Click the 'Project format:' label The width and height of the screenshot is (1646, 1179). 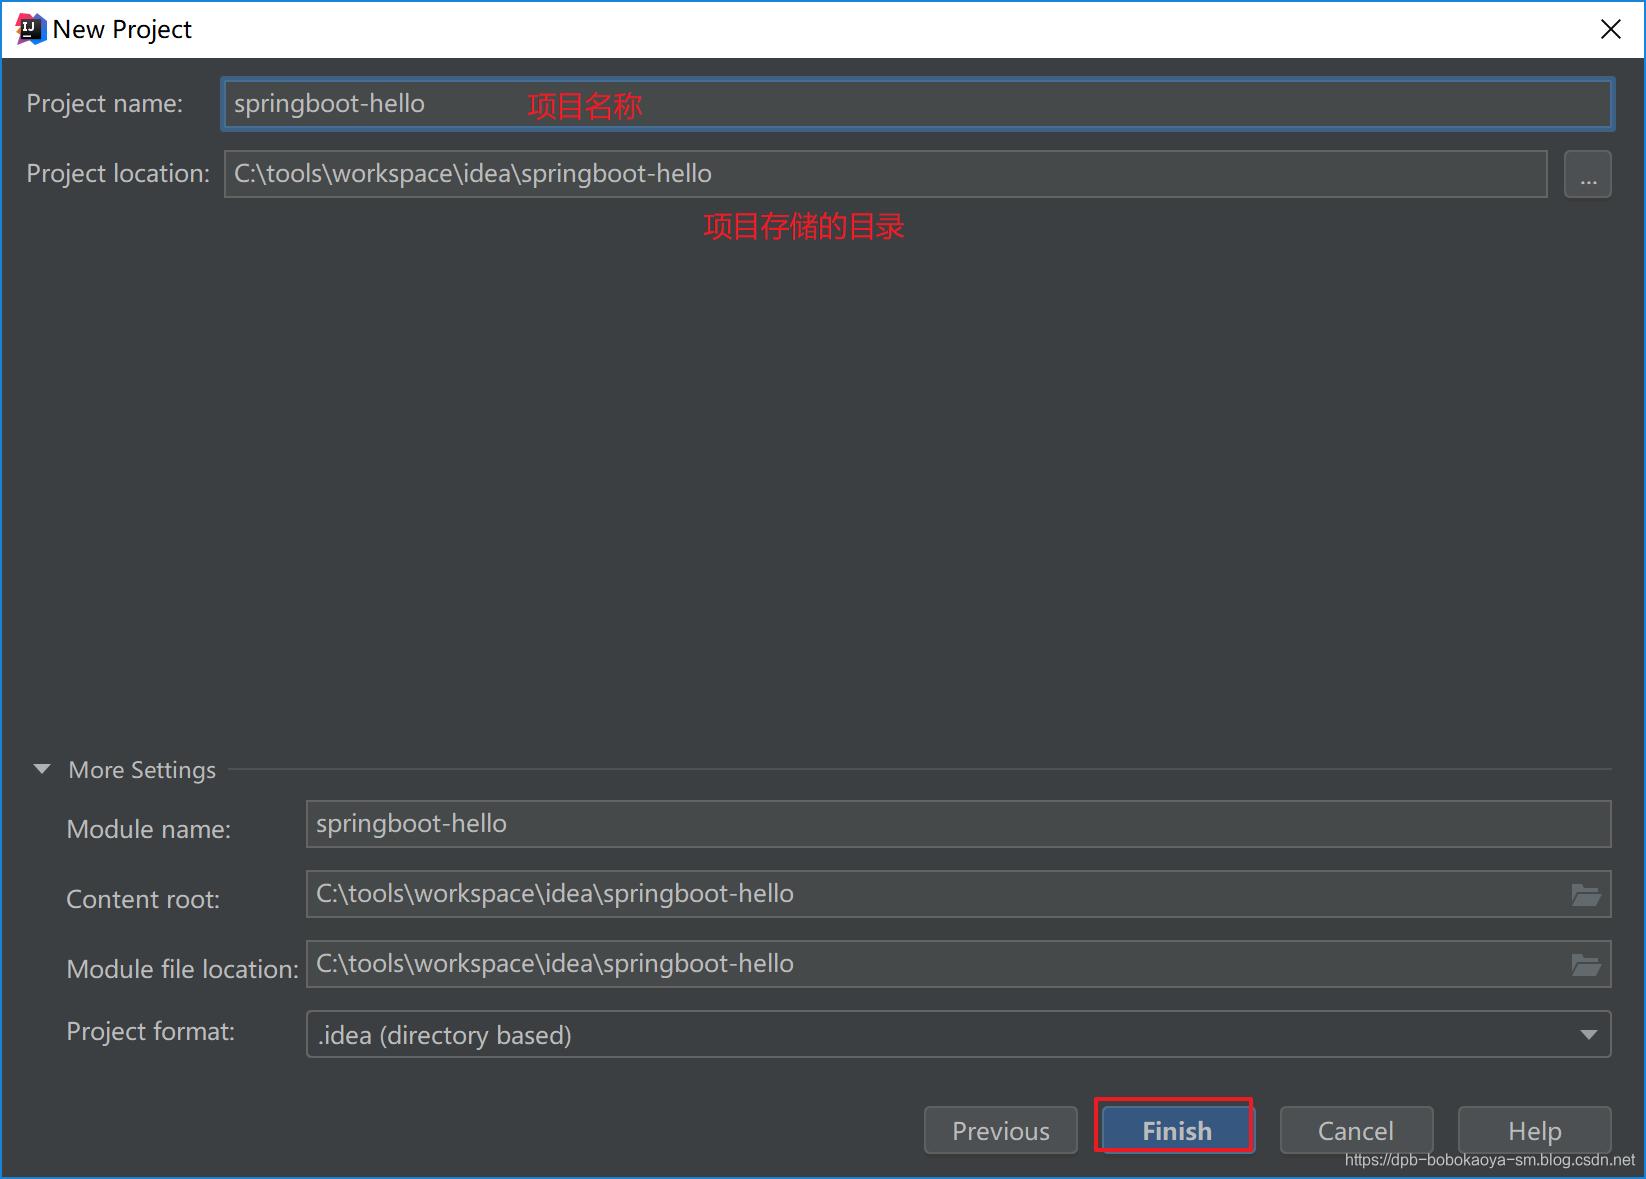[151, 1032]
